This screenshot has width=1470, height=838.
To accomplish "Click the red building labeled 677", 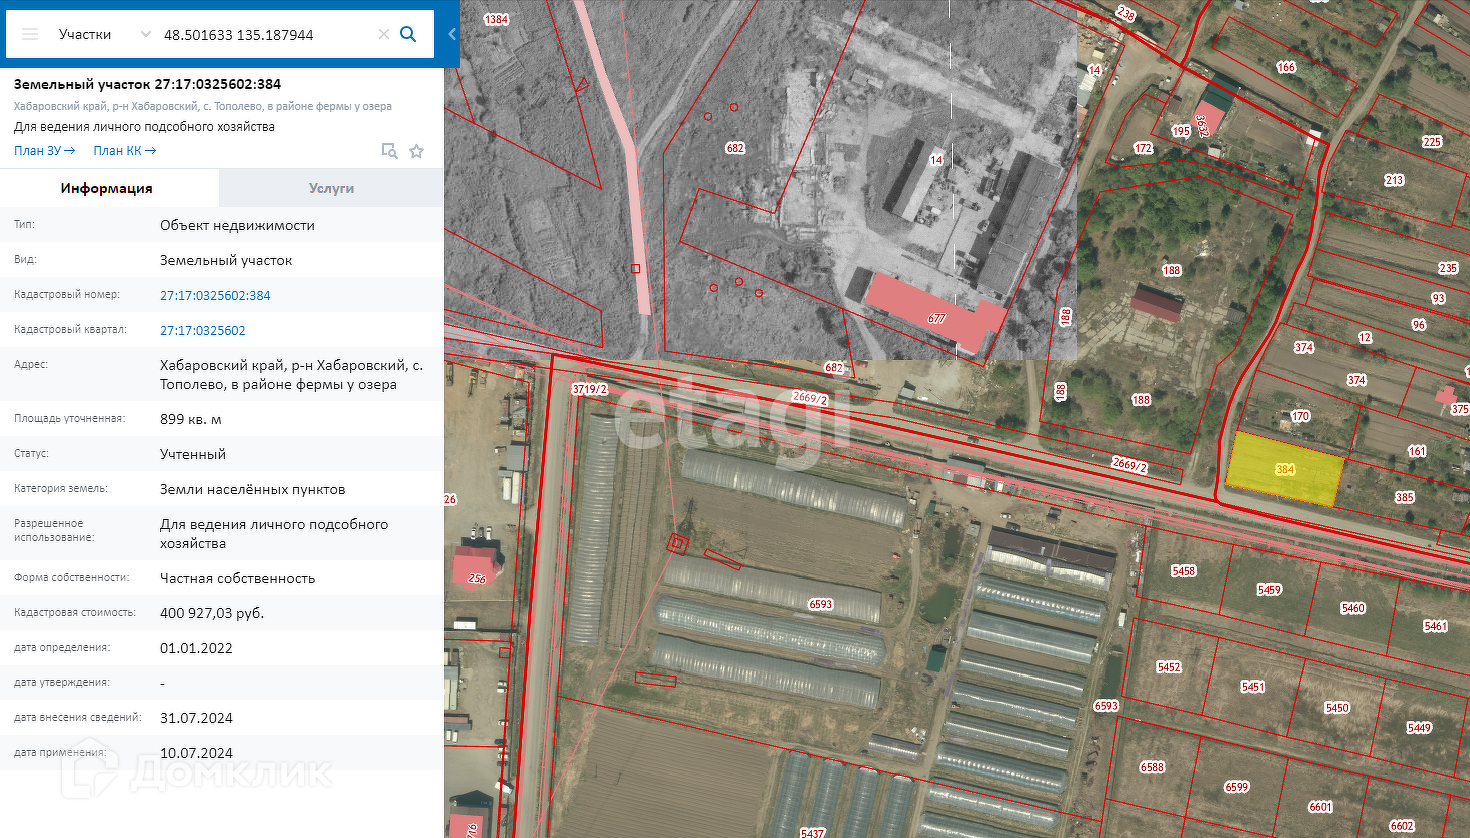I will click(935, 312).
